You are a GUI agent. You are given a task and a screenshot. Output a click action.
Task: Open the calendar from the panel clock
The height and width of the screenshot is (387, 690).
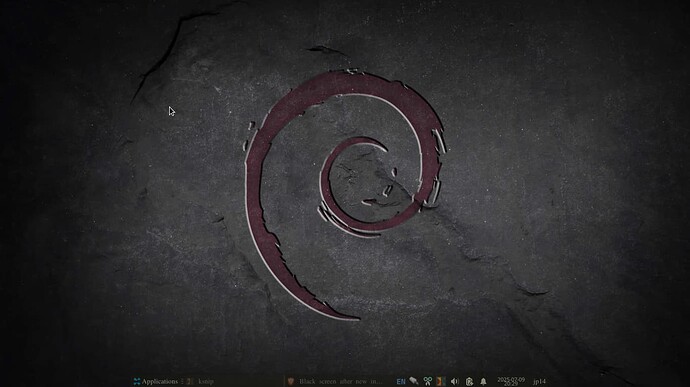click(511, 381)
